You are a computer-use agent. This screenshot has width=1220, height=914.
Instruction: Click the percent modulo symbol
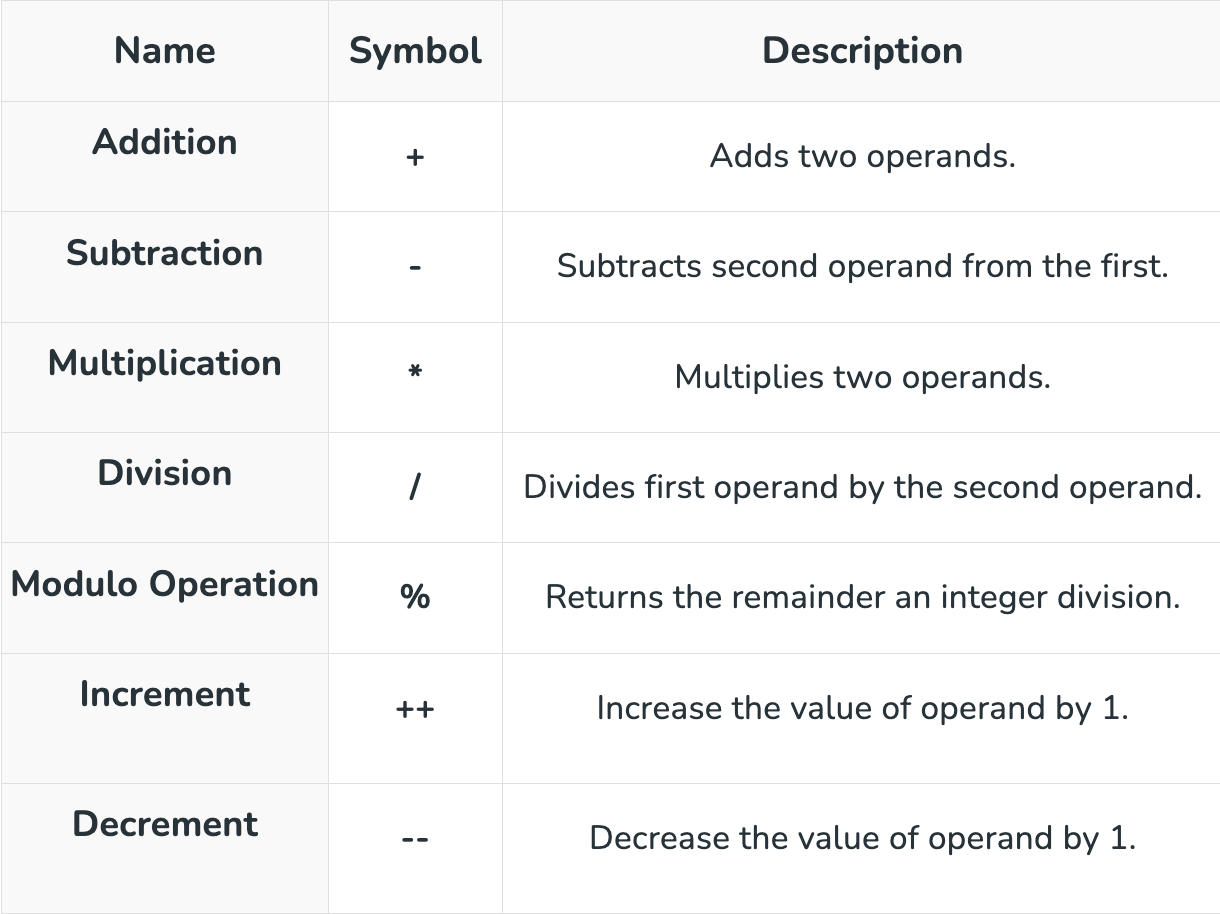(x=415, y=598)
